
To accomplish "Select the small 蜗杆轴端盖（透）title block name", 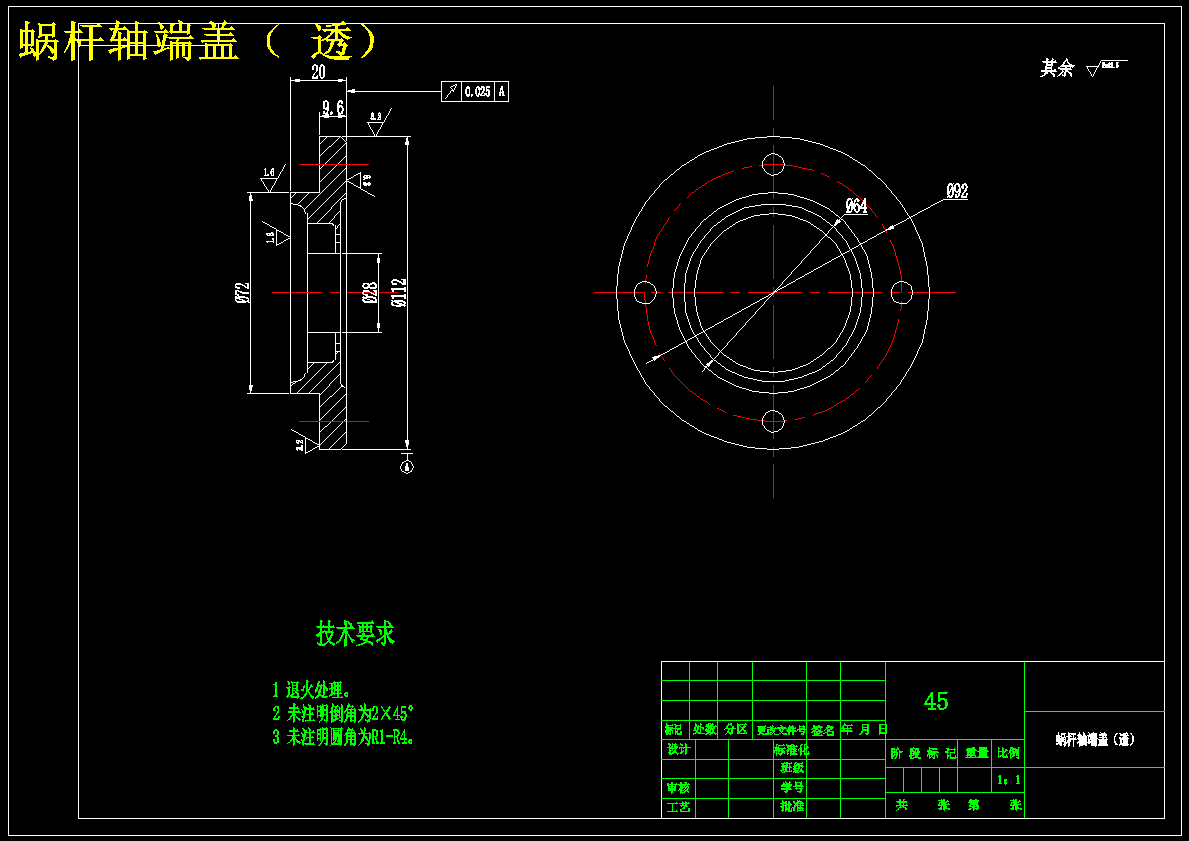I will tap(1095, 739).
